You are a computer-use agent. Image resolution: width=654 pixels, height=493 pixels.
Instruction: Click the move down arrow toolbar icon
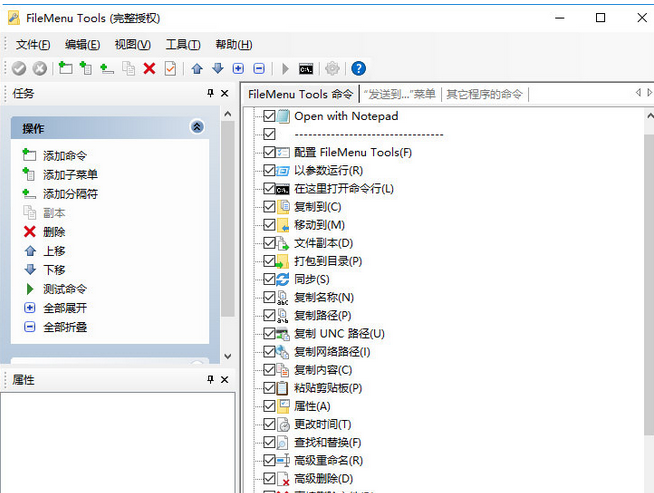pos(218,68)
